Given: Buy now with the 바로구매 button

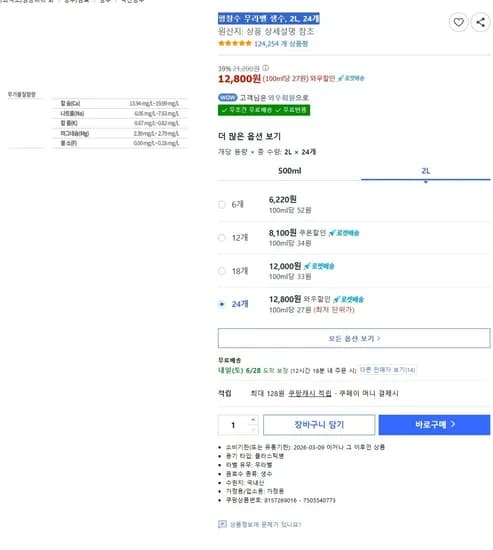Looking at the screenshot, I should tap(434, 425).
